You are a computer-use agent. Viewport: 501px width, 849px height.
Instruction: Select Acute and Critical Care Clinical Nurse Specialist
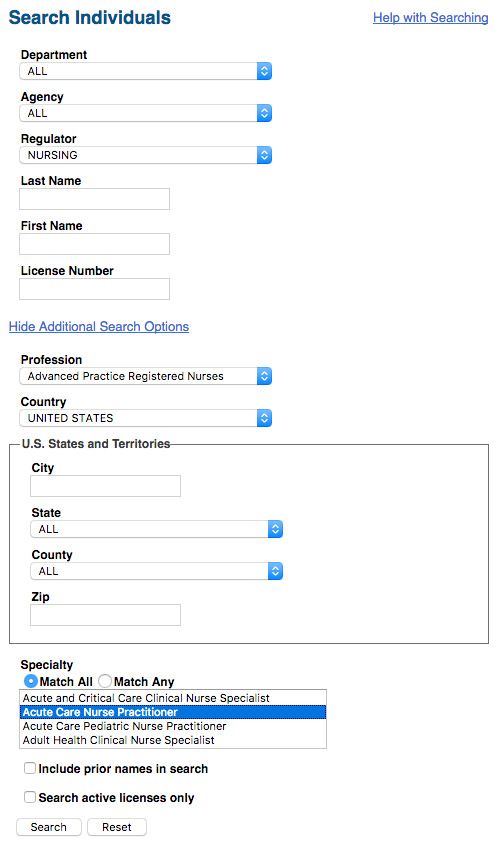[173, 698]
